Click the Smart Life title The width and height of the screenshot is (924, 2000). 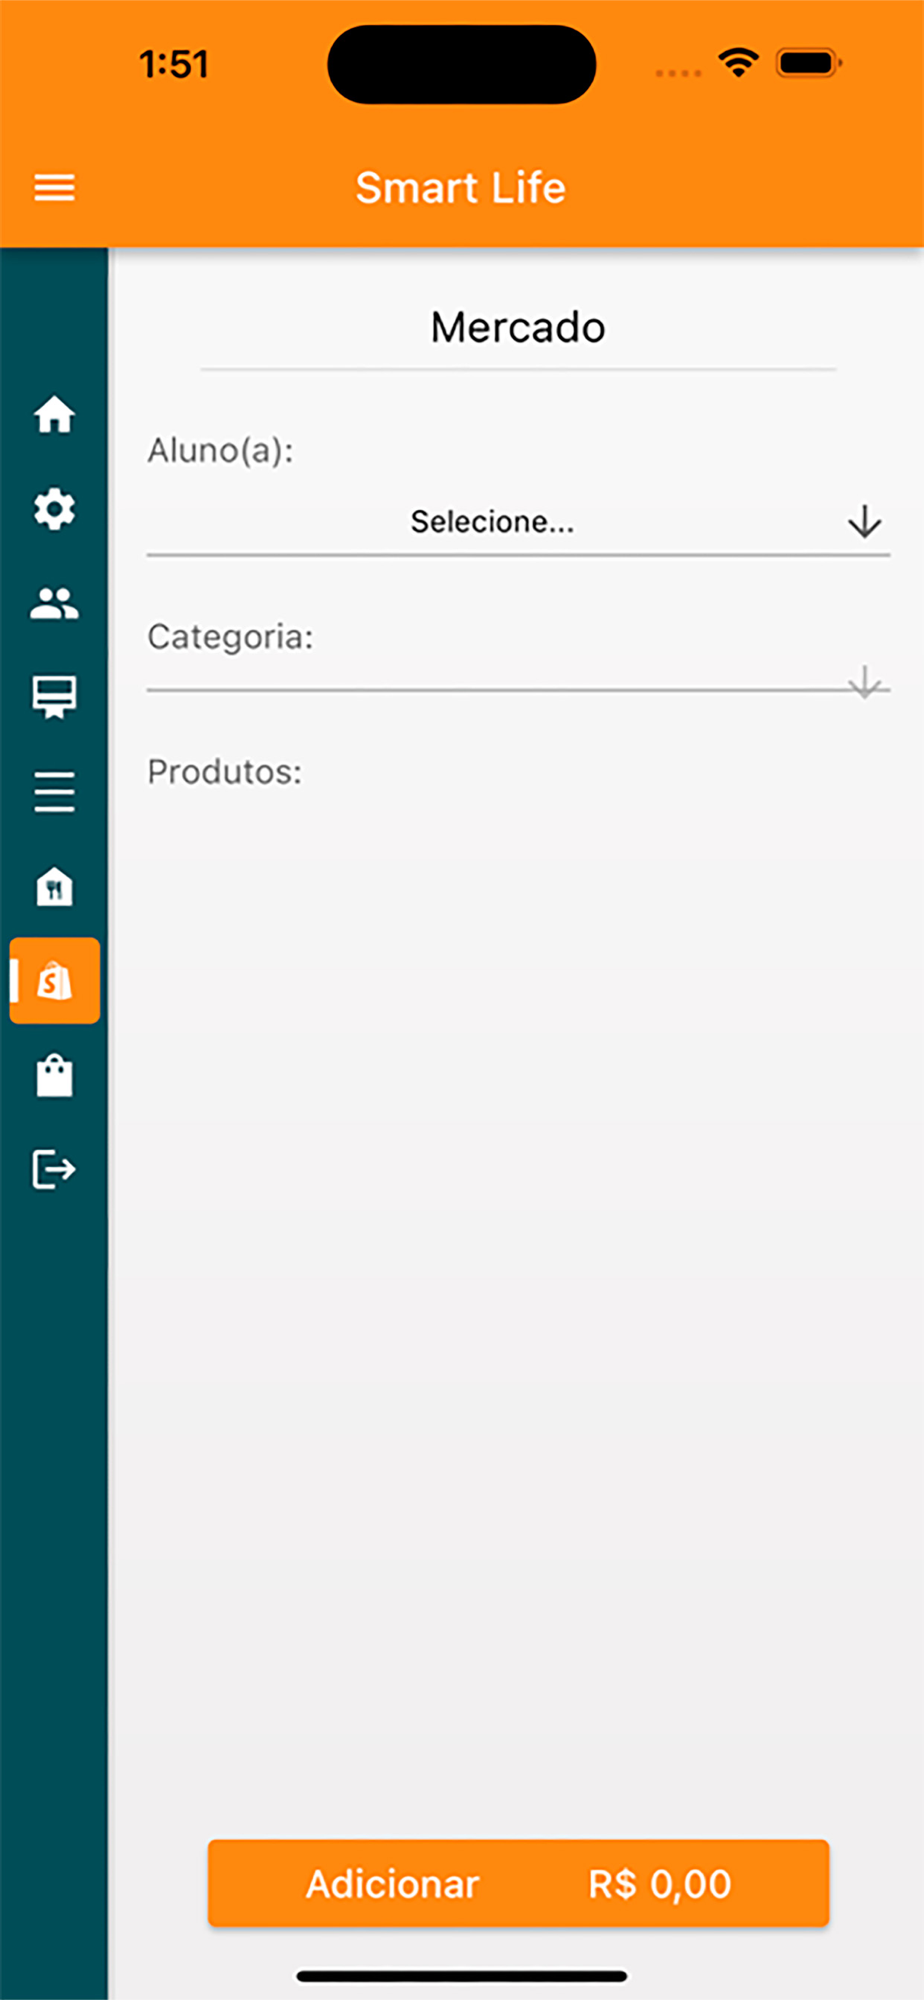(461, 188)
